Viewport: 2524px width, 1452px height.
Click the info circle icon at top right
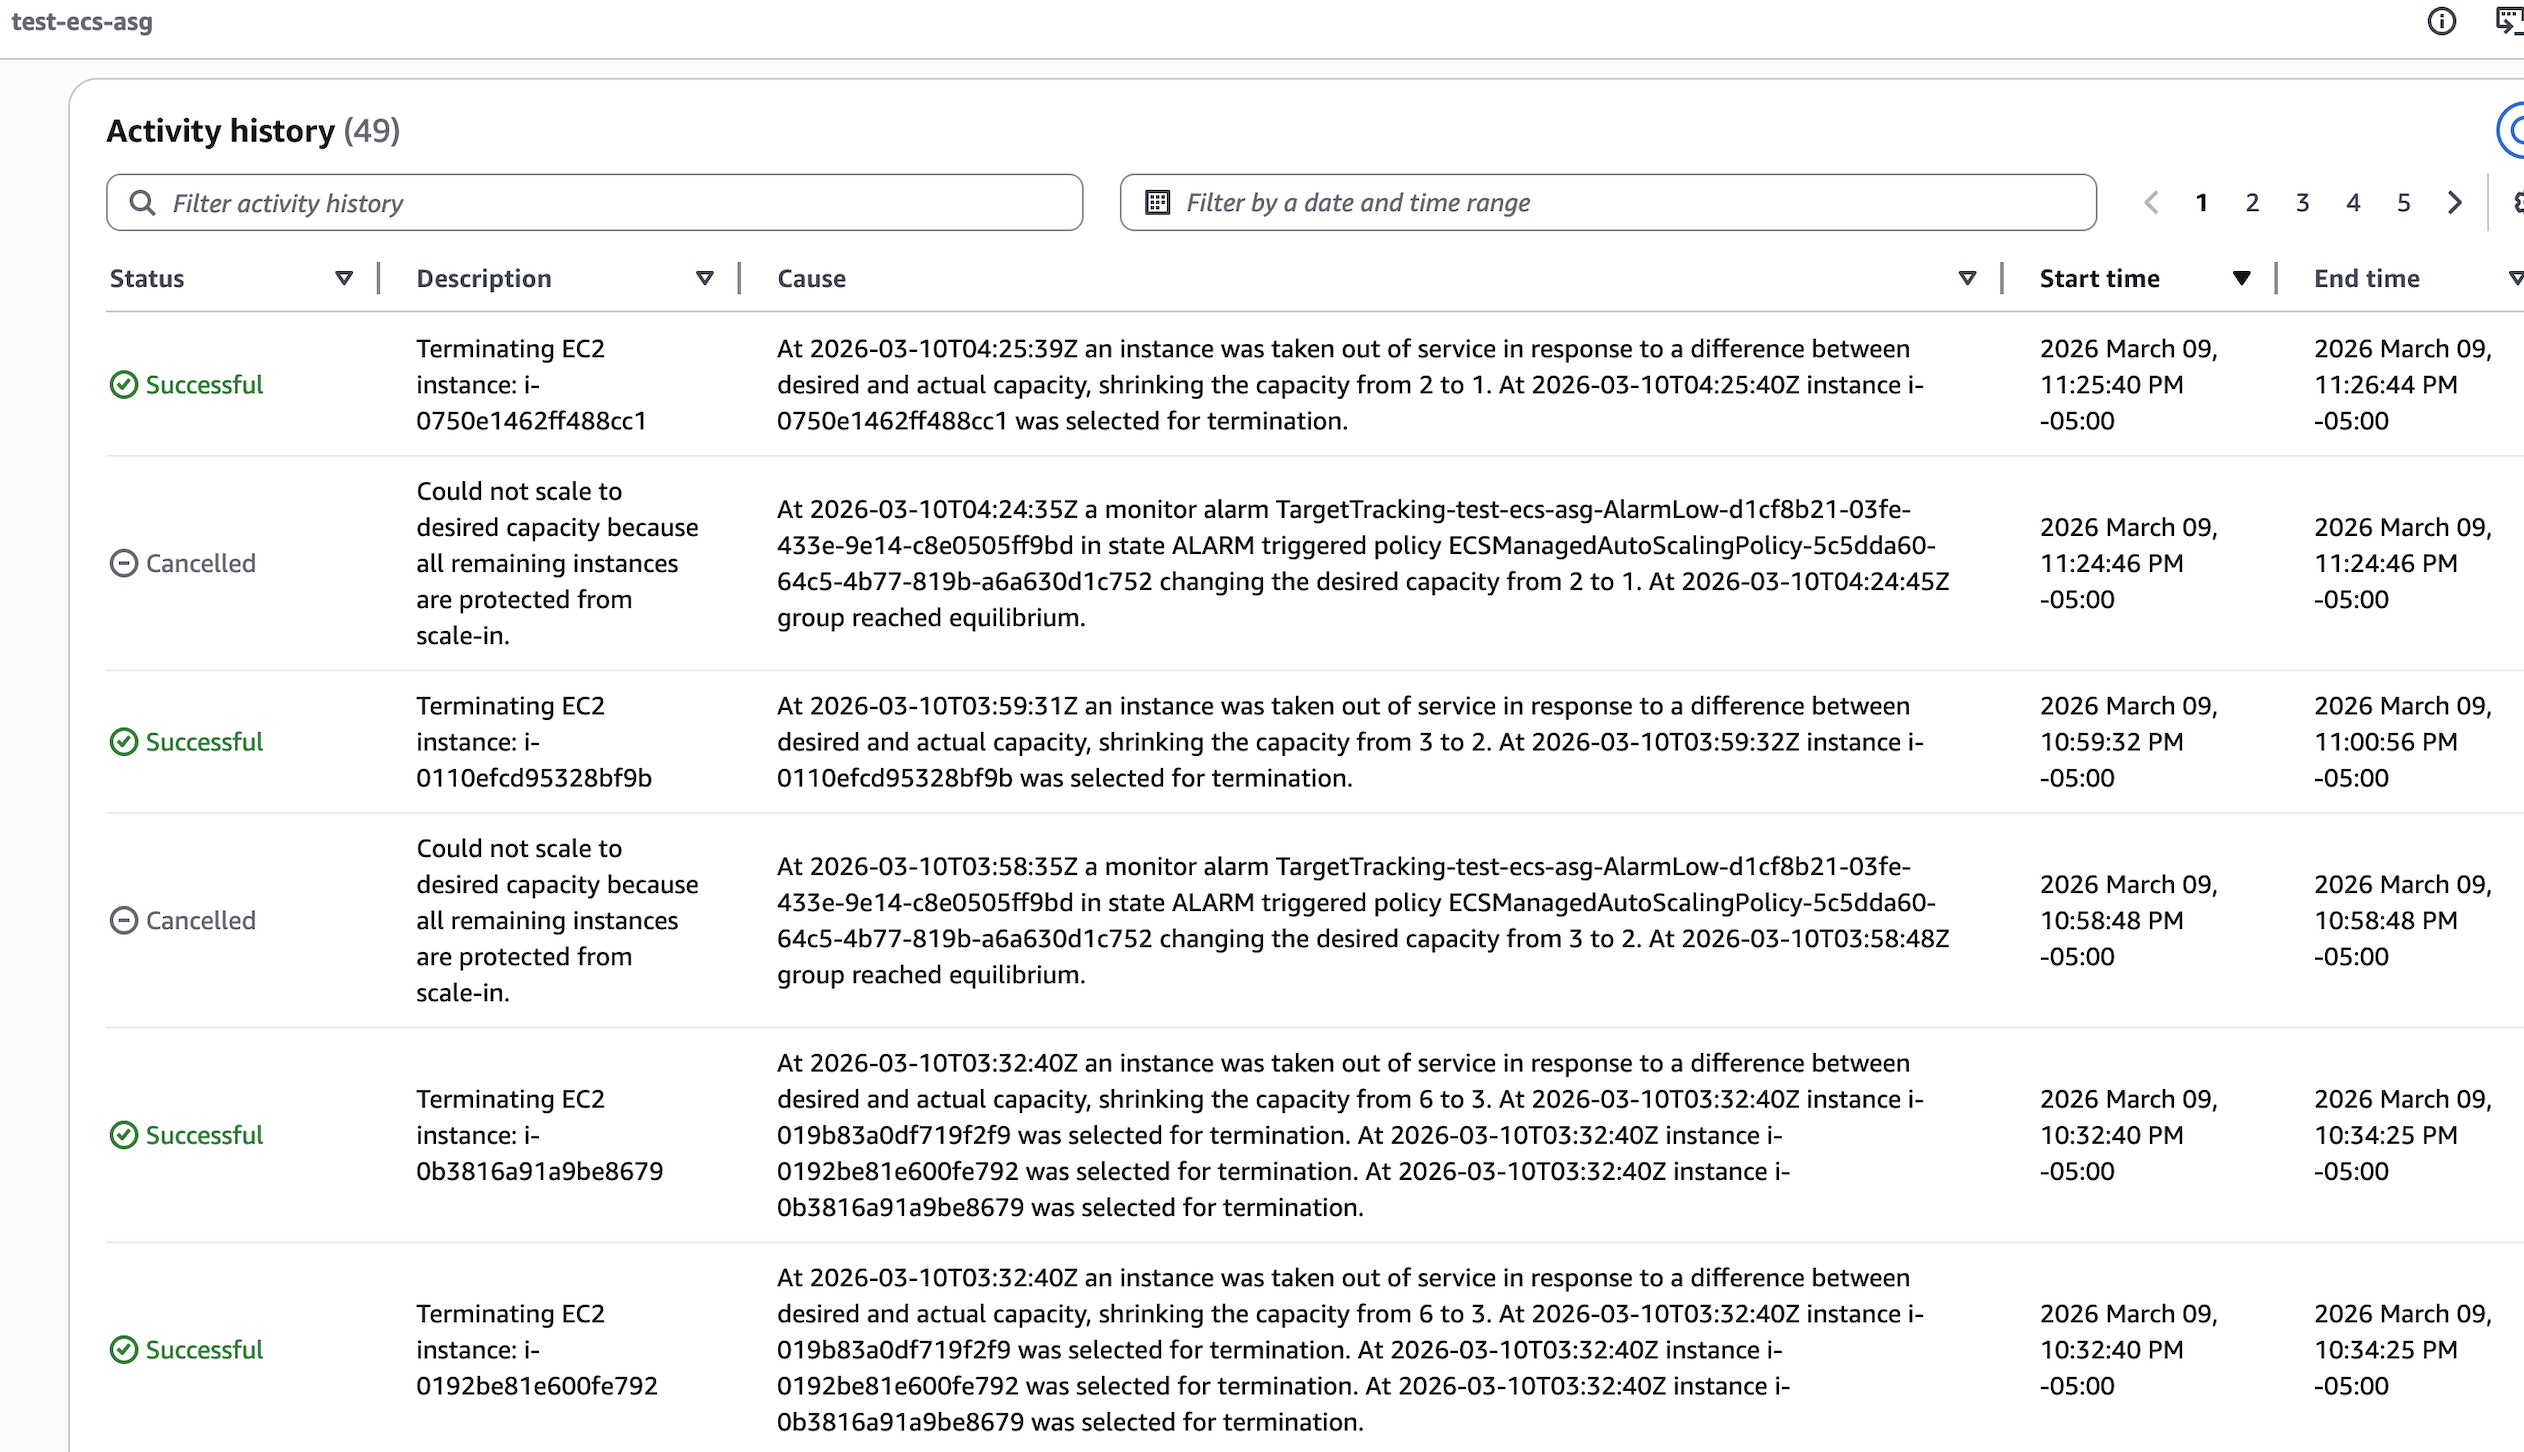click(x=2441, y=21)
